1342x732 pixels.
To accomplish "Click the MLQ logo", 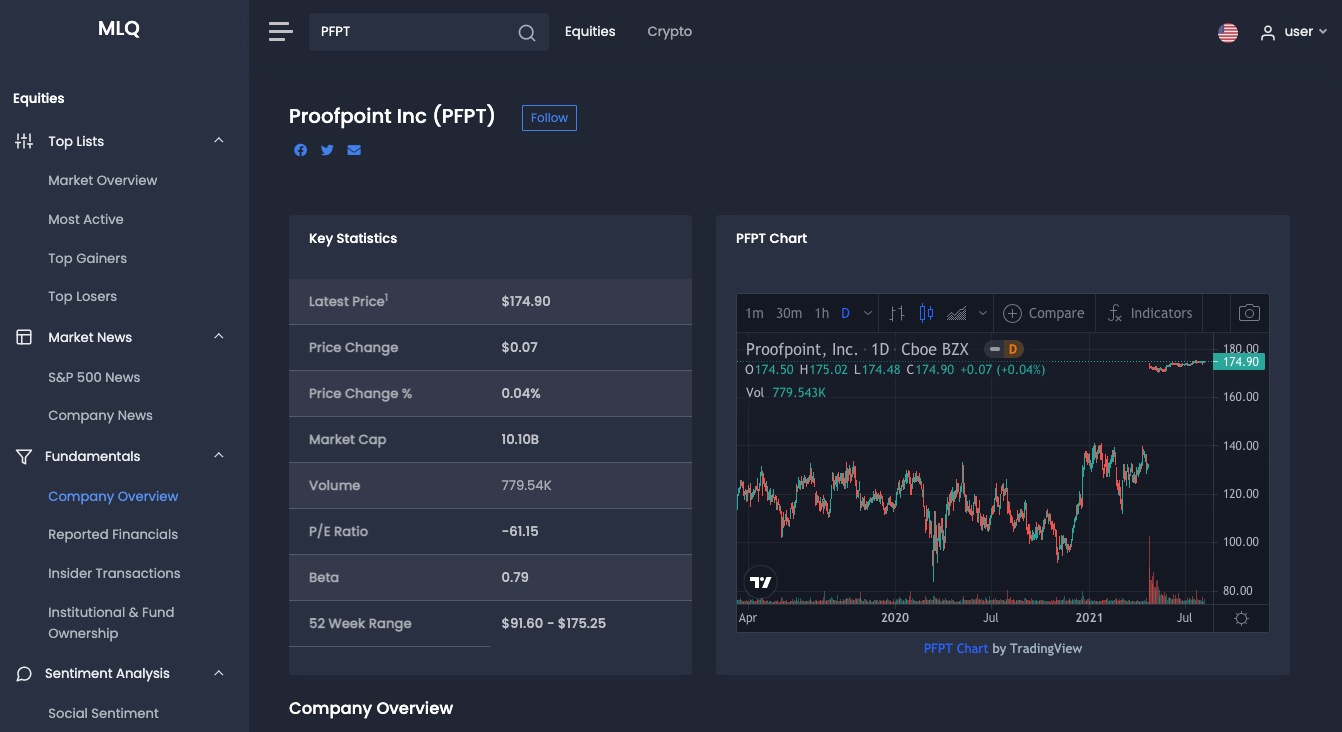I will [119, 29].
